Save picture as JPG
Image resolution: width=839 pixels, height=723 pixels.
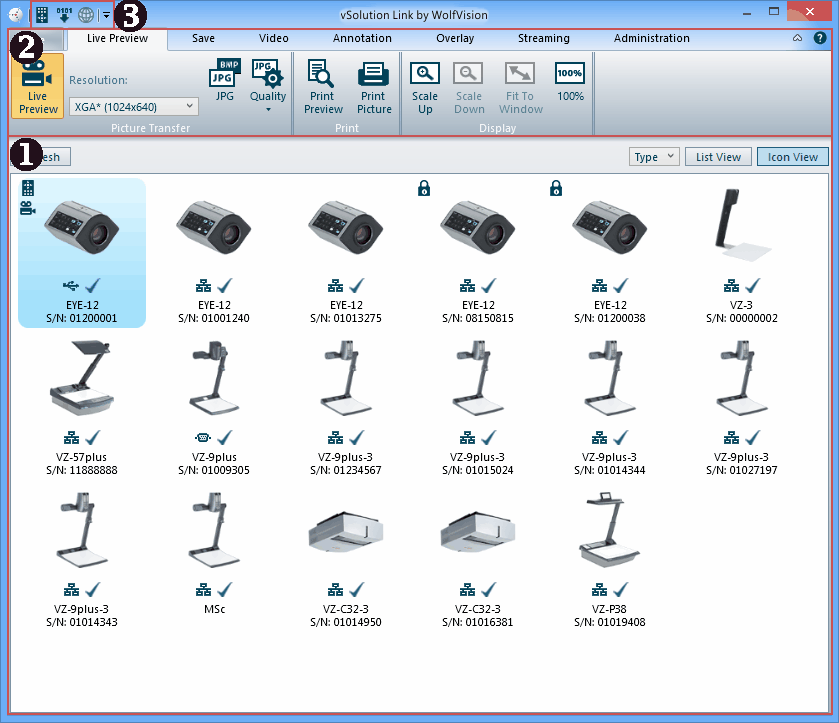tap(224, 80)
